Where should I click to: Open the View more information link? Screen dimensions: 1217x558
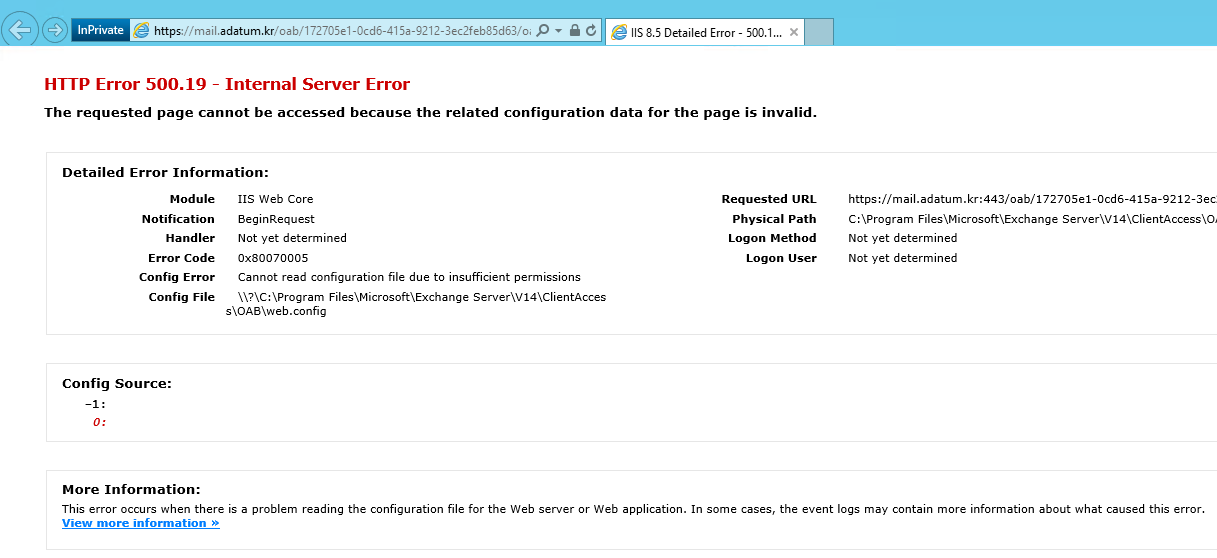141,523
